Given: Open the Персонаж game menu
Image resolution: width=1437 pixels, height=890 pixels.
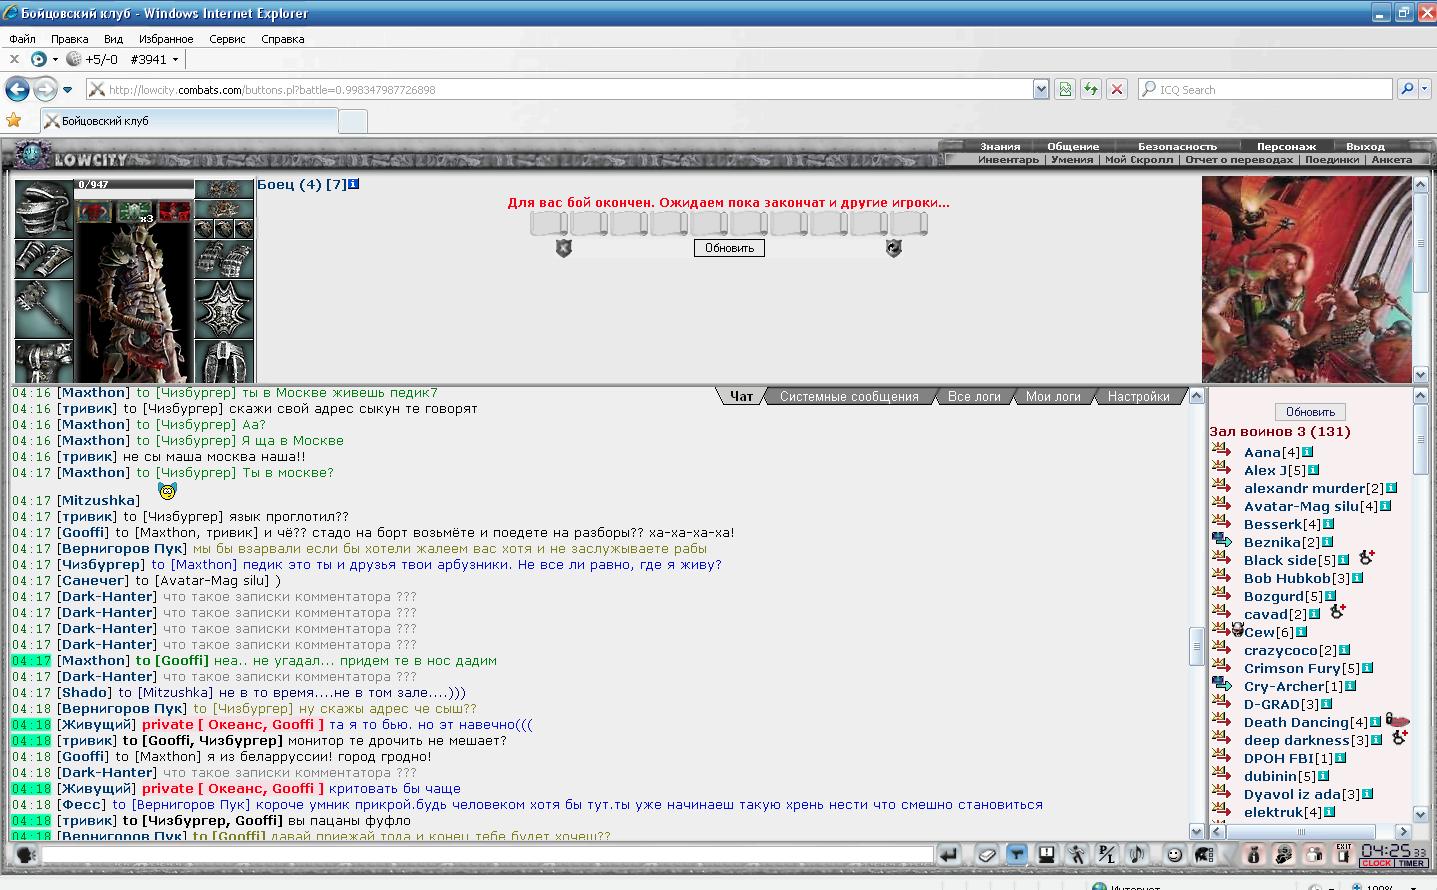Looking at the screenshot, I should coord(1286,146).
